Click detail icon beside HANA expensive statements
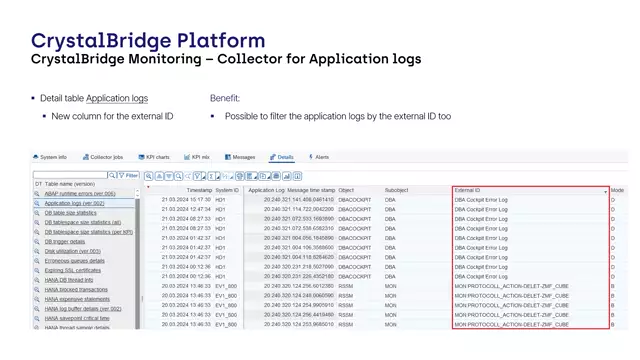This screenshot has width=640, height=360. tap(37, 299)
